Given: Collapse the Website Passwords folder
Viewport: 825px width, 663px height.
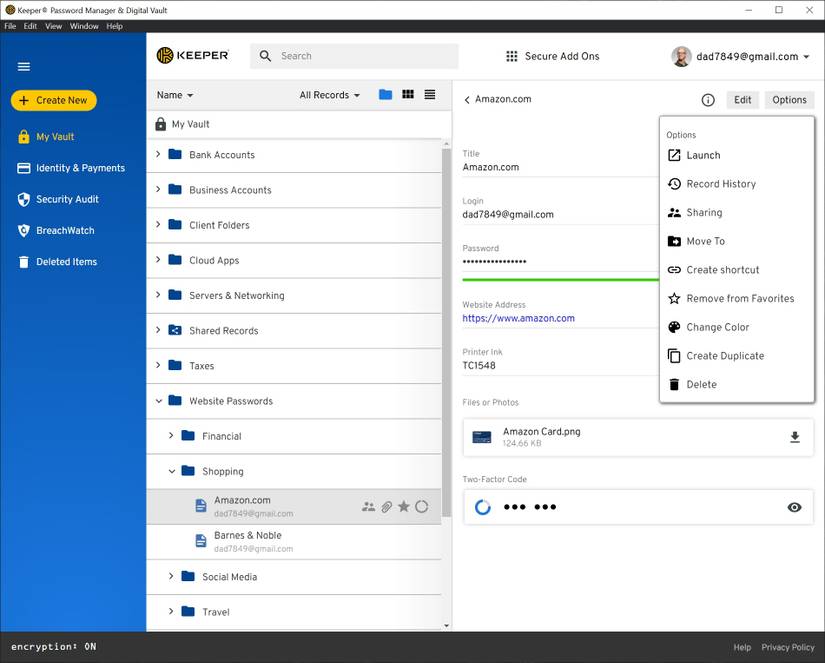Looking at the screenshot, I should click(158, 401).
